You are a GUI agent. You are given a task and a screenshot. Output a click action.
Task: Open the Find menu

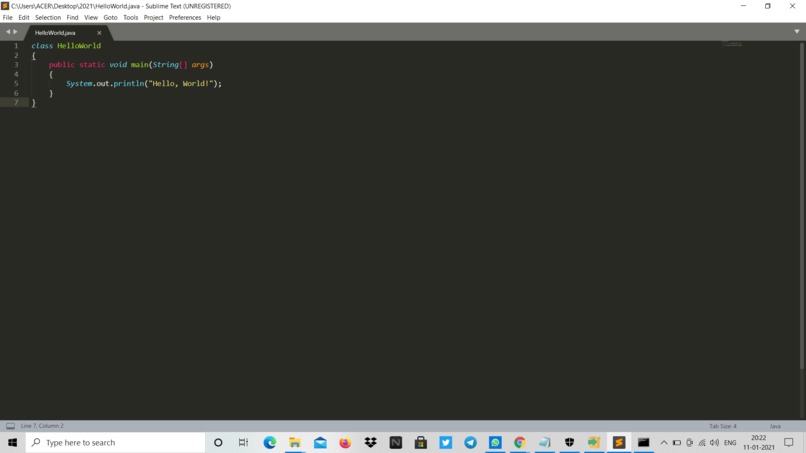[72, 17]
